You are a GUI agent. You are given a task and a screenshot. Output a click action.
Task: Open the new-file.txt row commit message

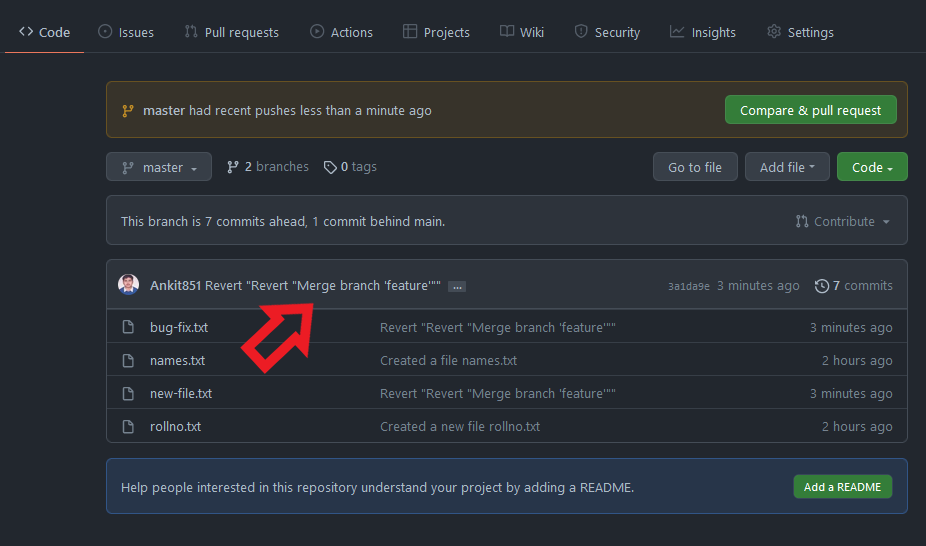tap(498, 394)
